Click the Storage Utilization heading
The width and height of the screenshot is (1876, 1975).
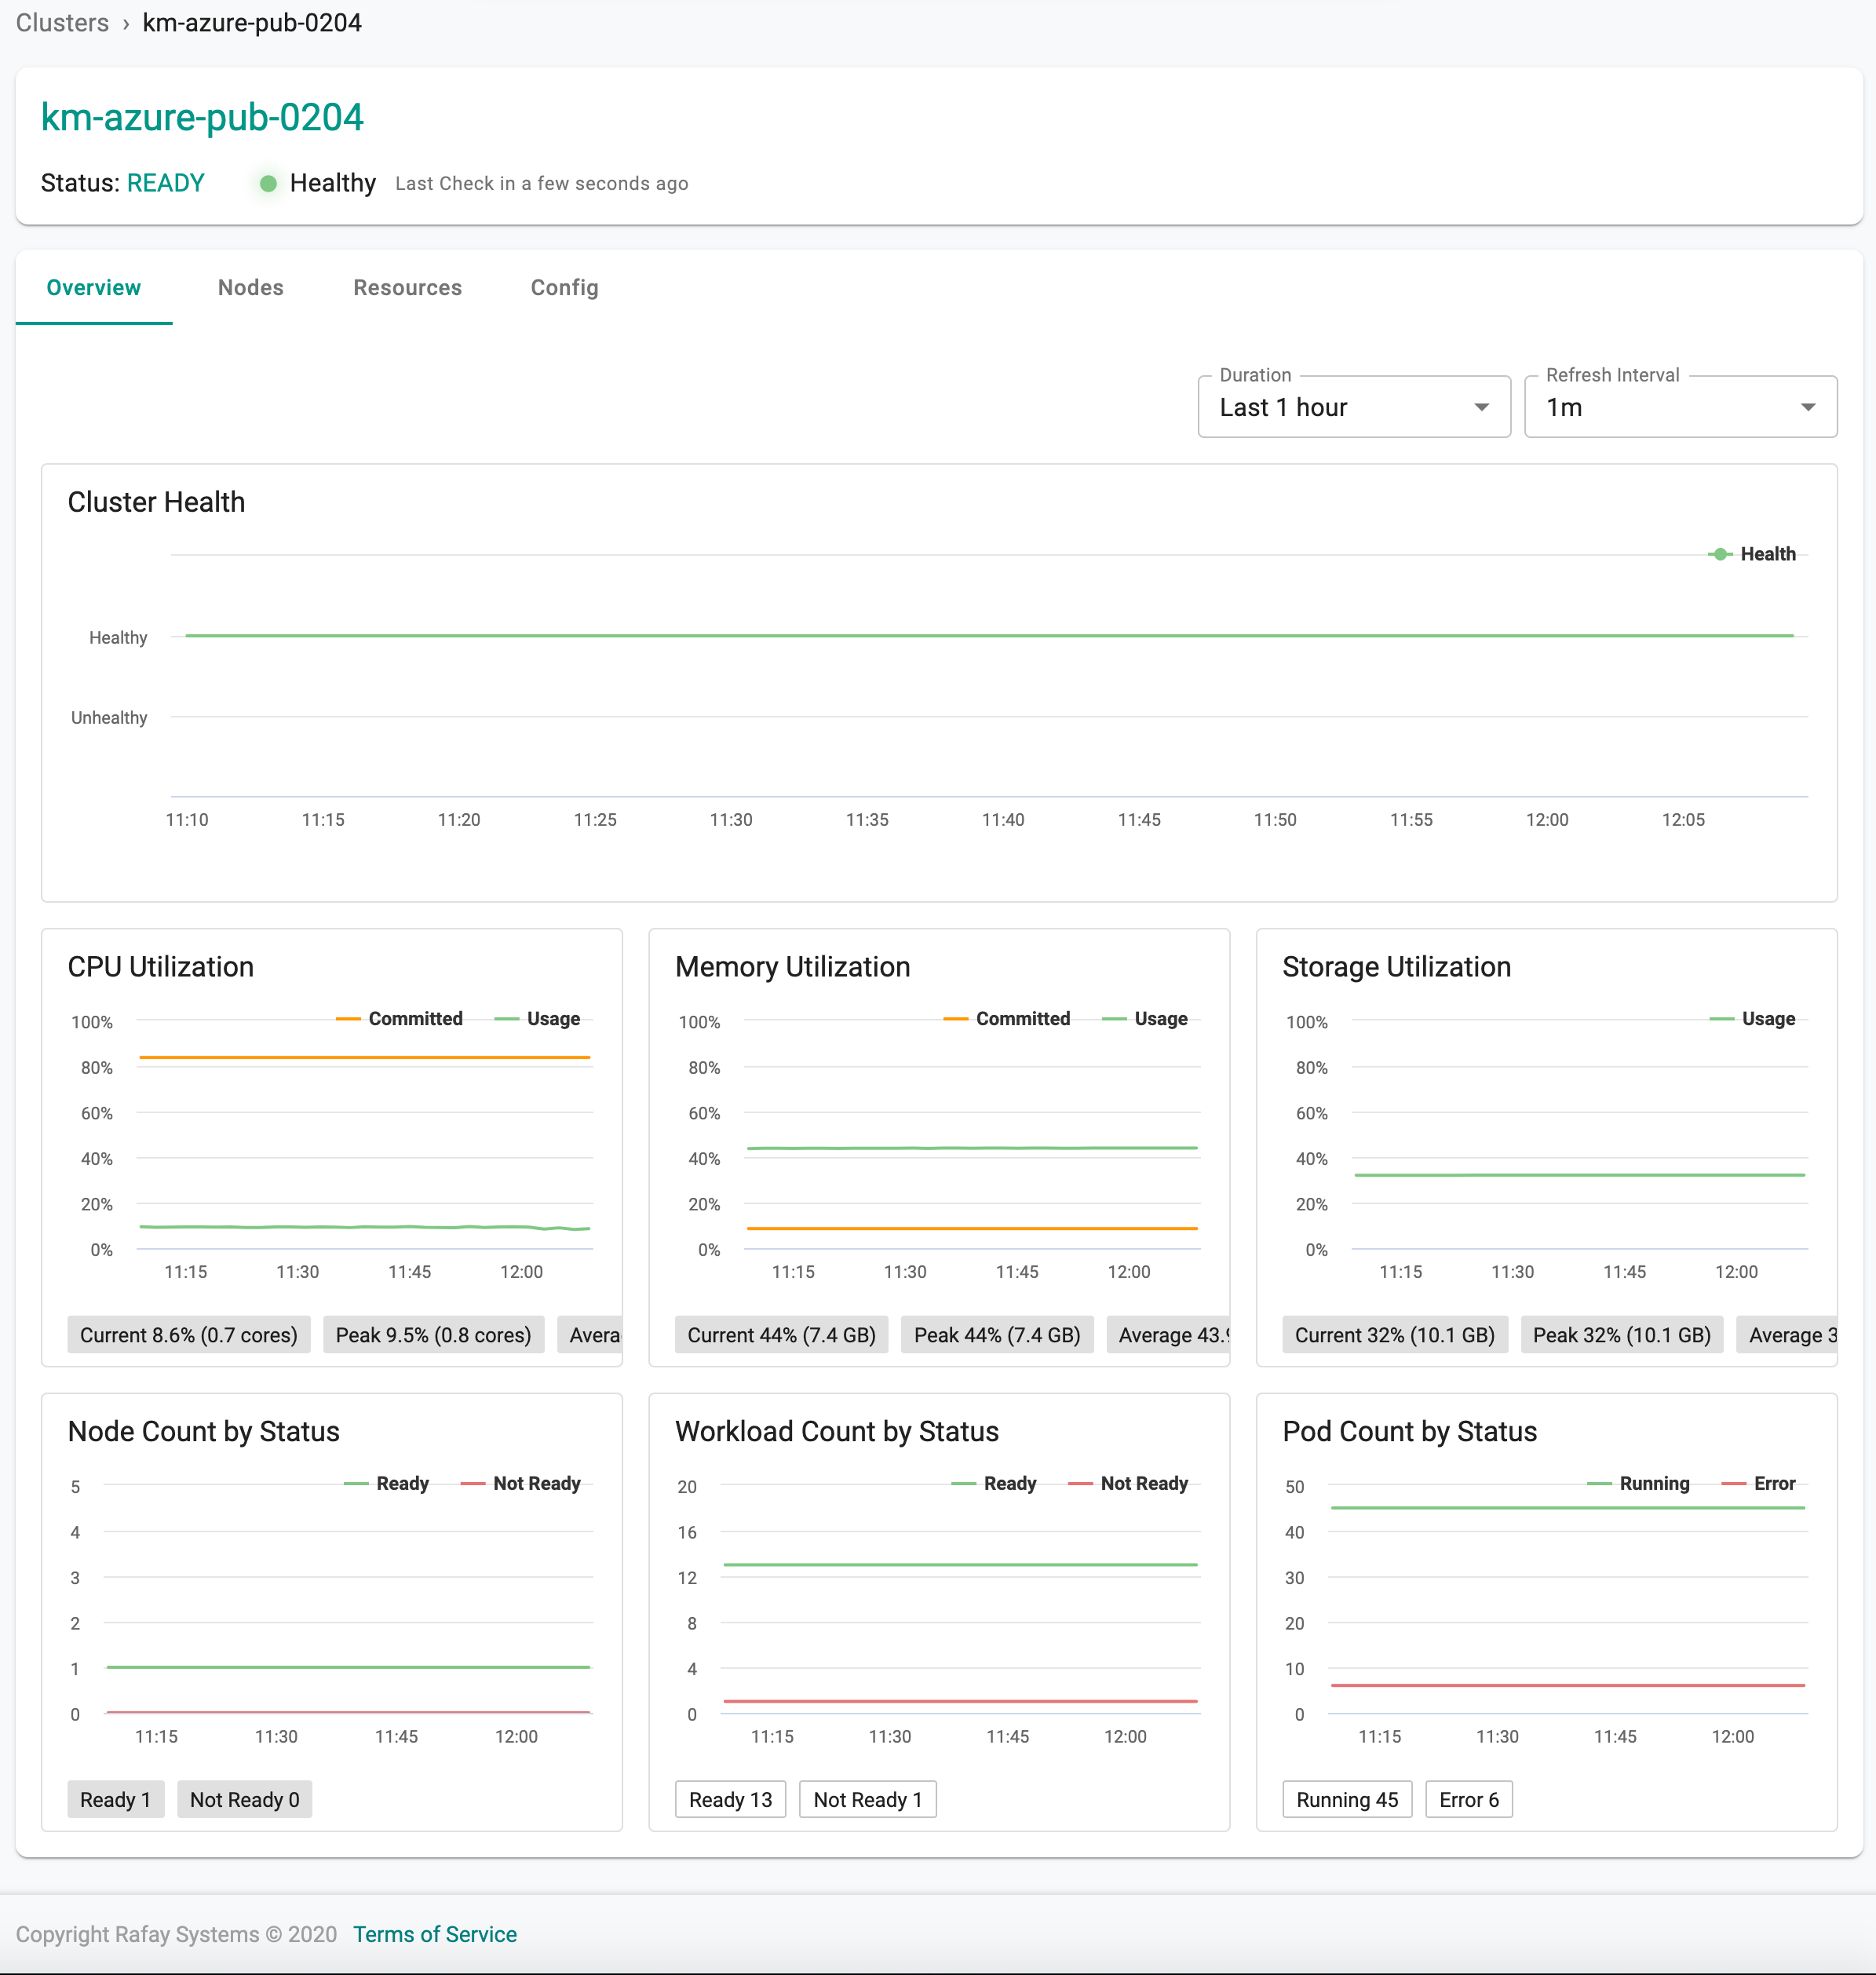1397,967
